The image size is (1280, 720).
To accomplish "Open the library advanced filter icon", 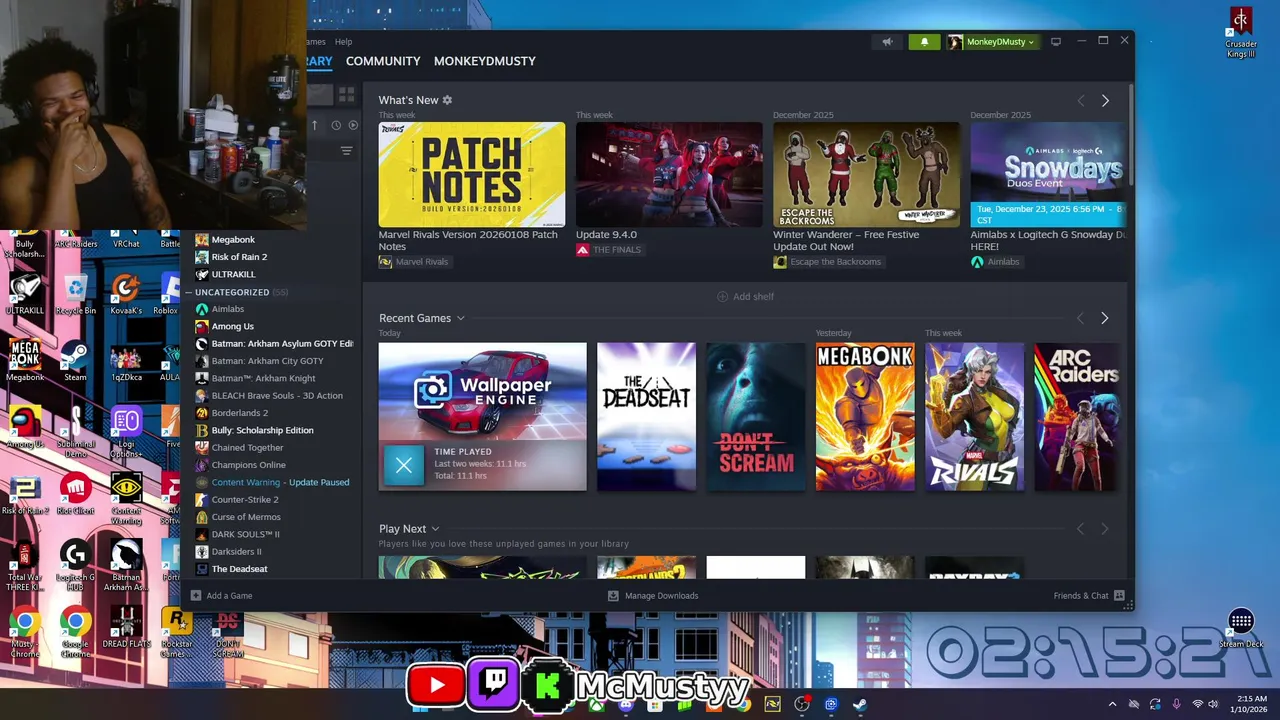I will 346,151.
